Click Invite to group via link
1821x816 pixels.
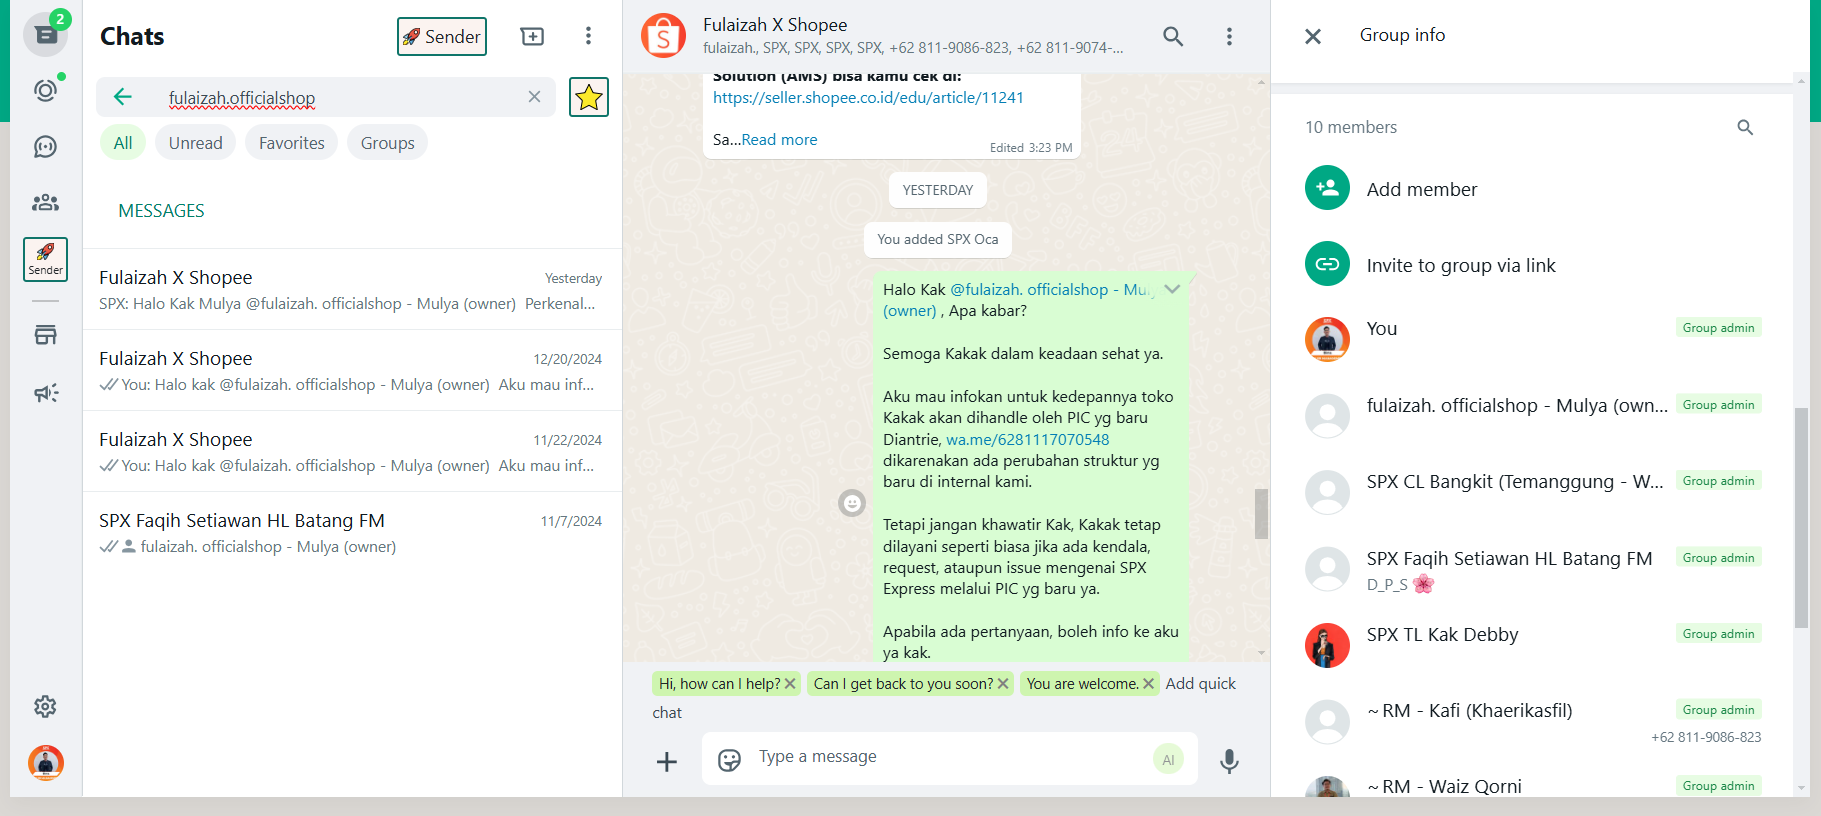[x=1531, y=265]
